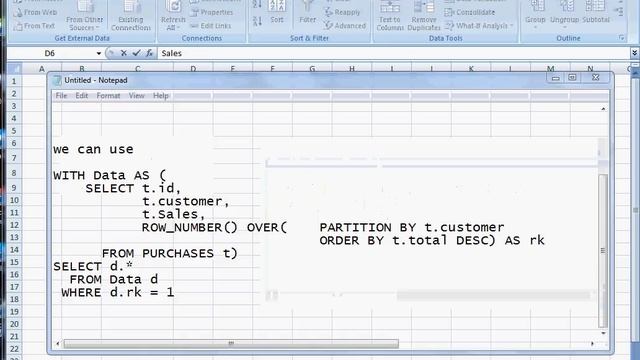The height and width of the screenshot is (360, 640).
Task: Click Subtotal button
Action: point(596,13)
